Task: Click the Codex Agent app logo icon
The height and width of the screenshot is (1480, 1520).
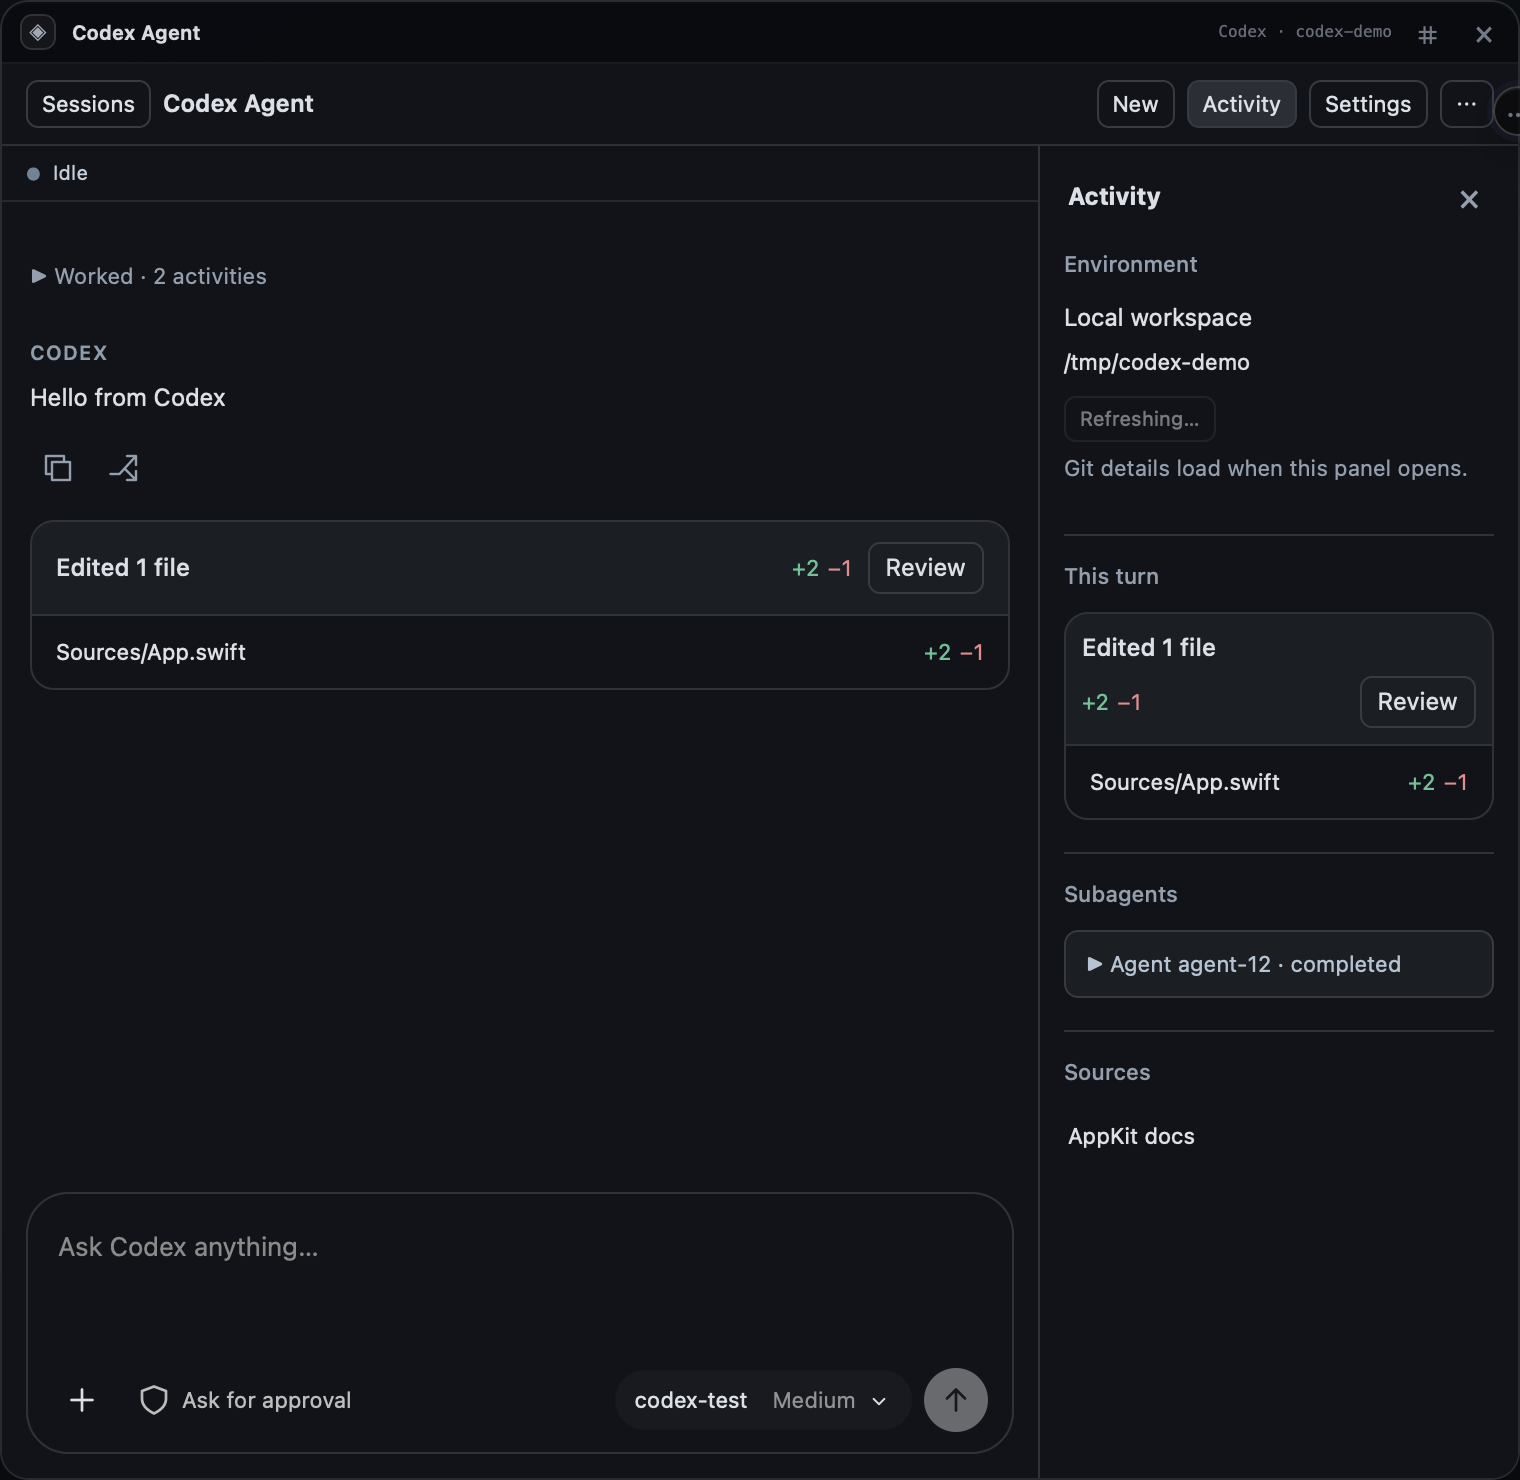Action: (38, 33)
